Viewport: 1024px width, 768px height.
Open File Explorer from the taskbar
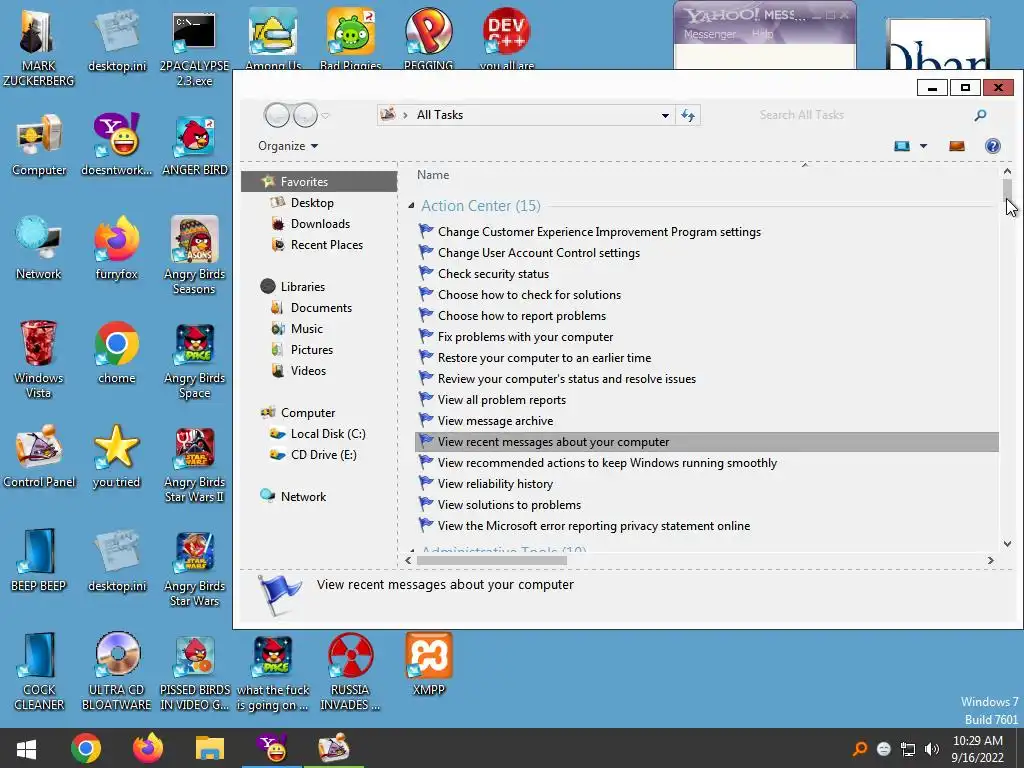[x=210, y=748]
